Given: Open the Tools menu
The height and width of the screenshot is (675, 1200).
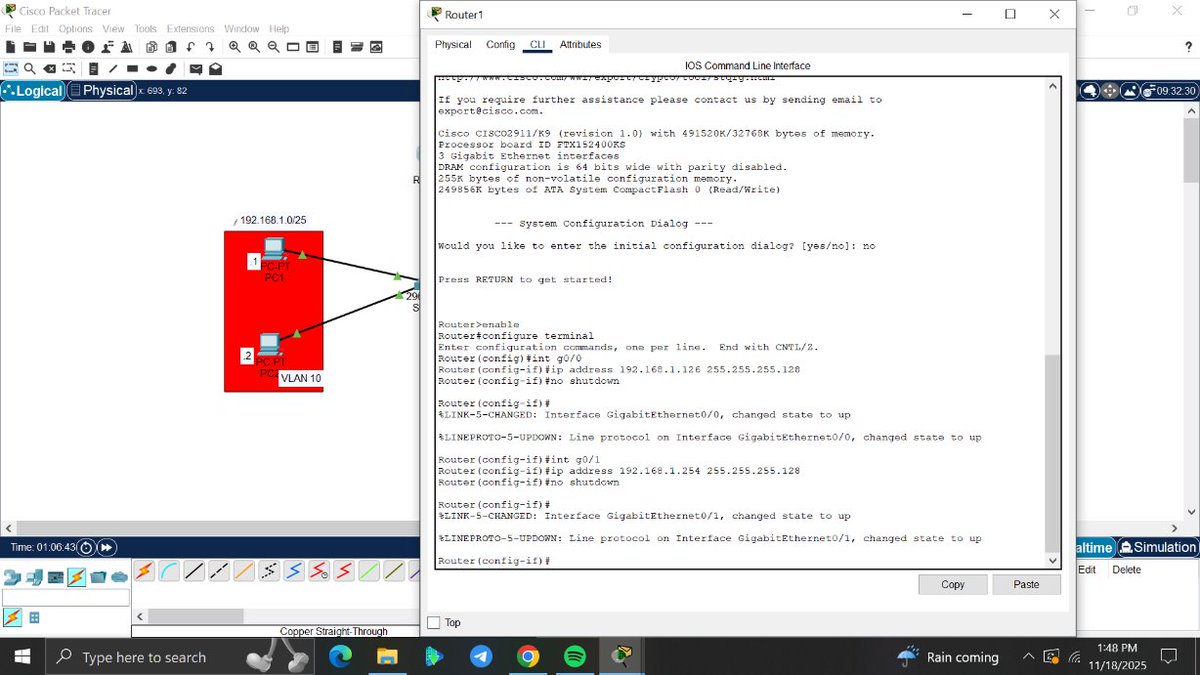Looking at the screenshot, I should (146, 29).
